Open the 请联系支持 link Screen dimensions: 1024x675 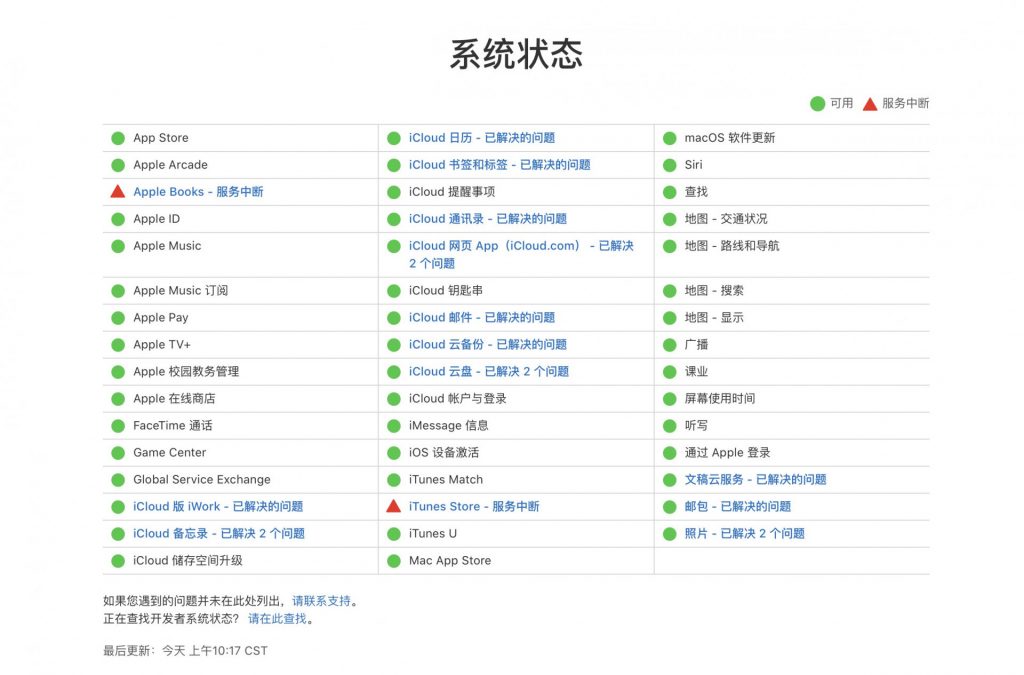[321, 601]
